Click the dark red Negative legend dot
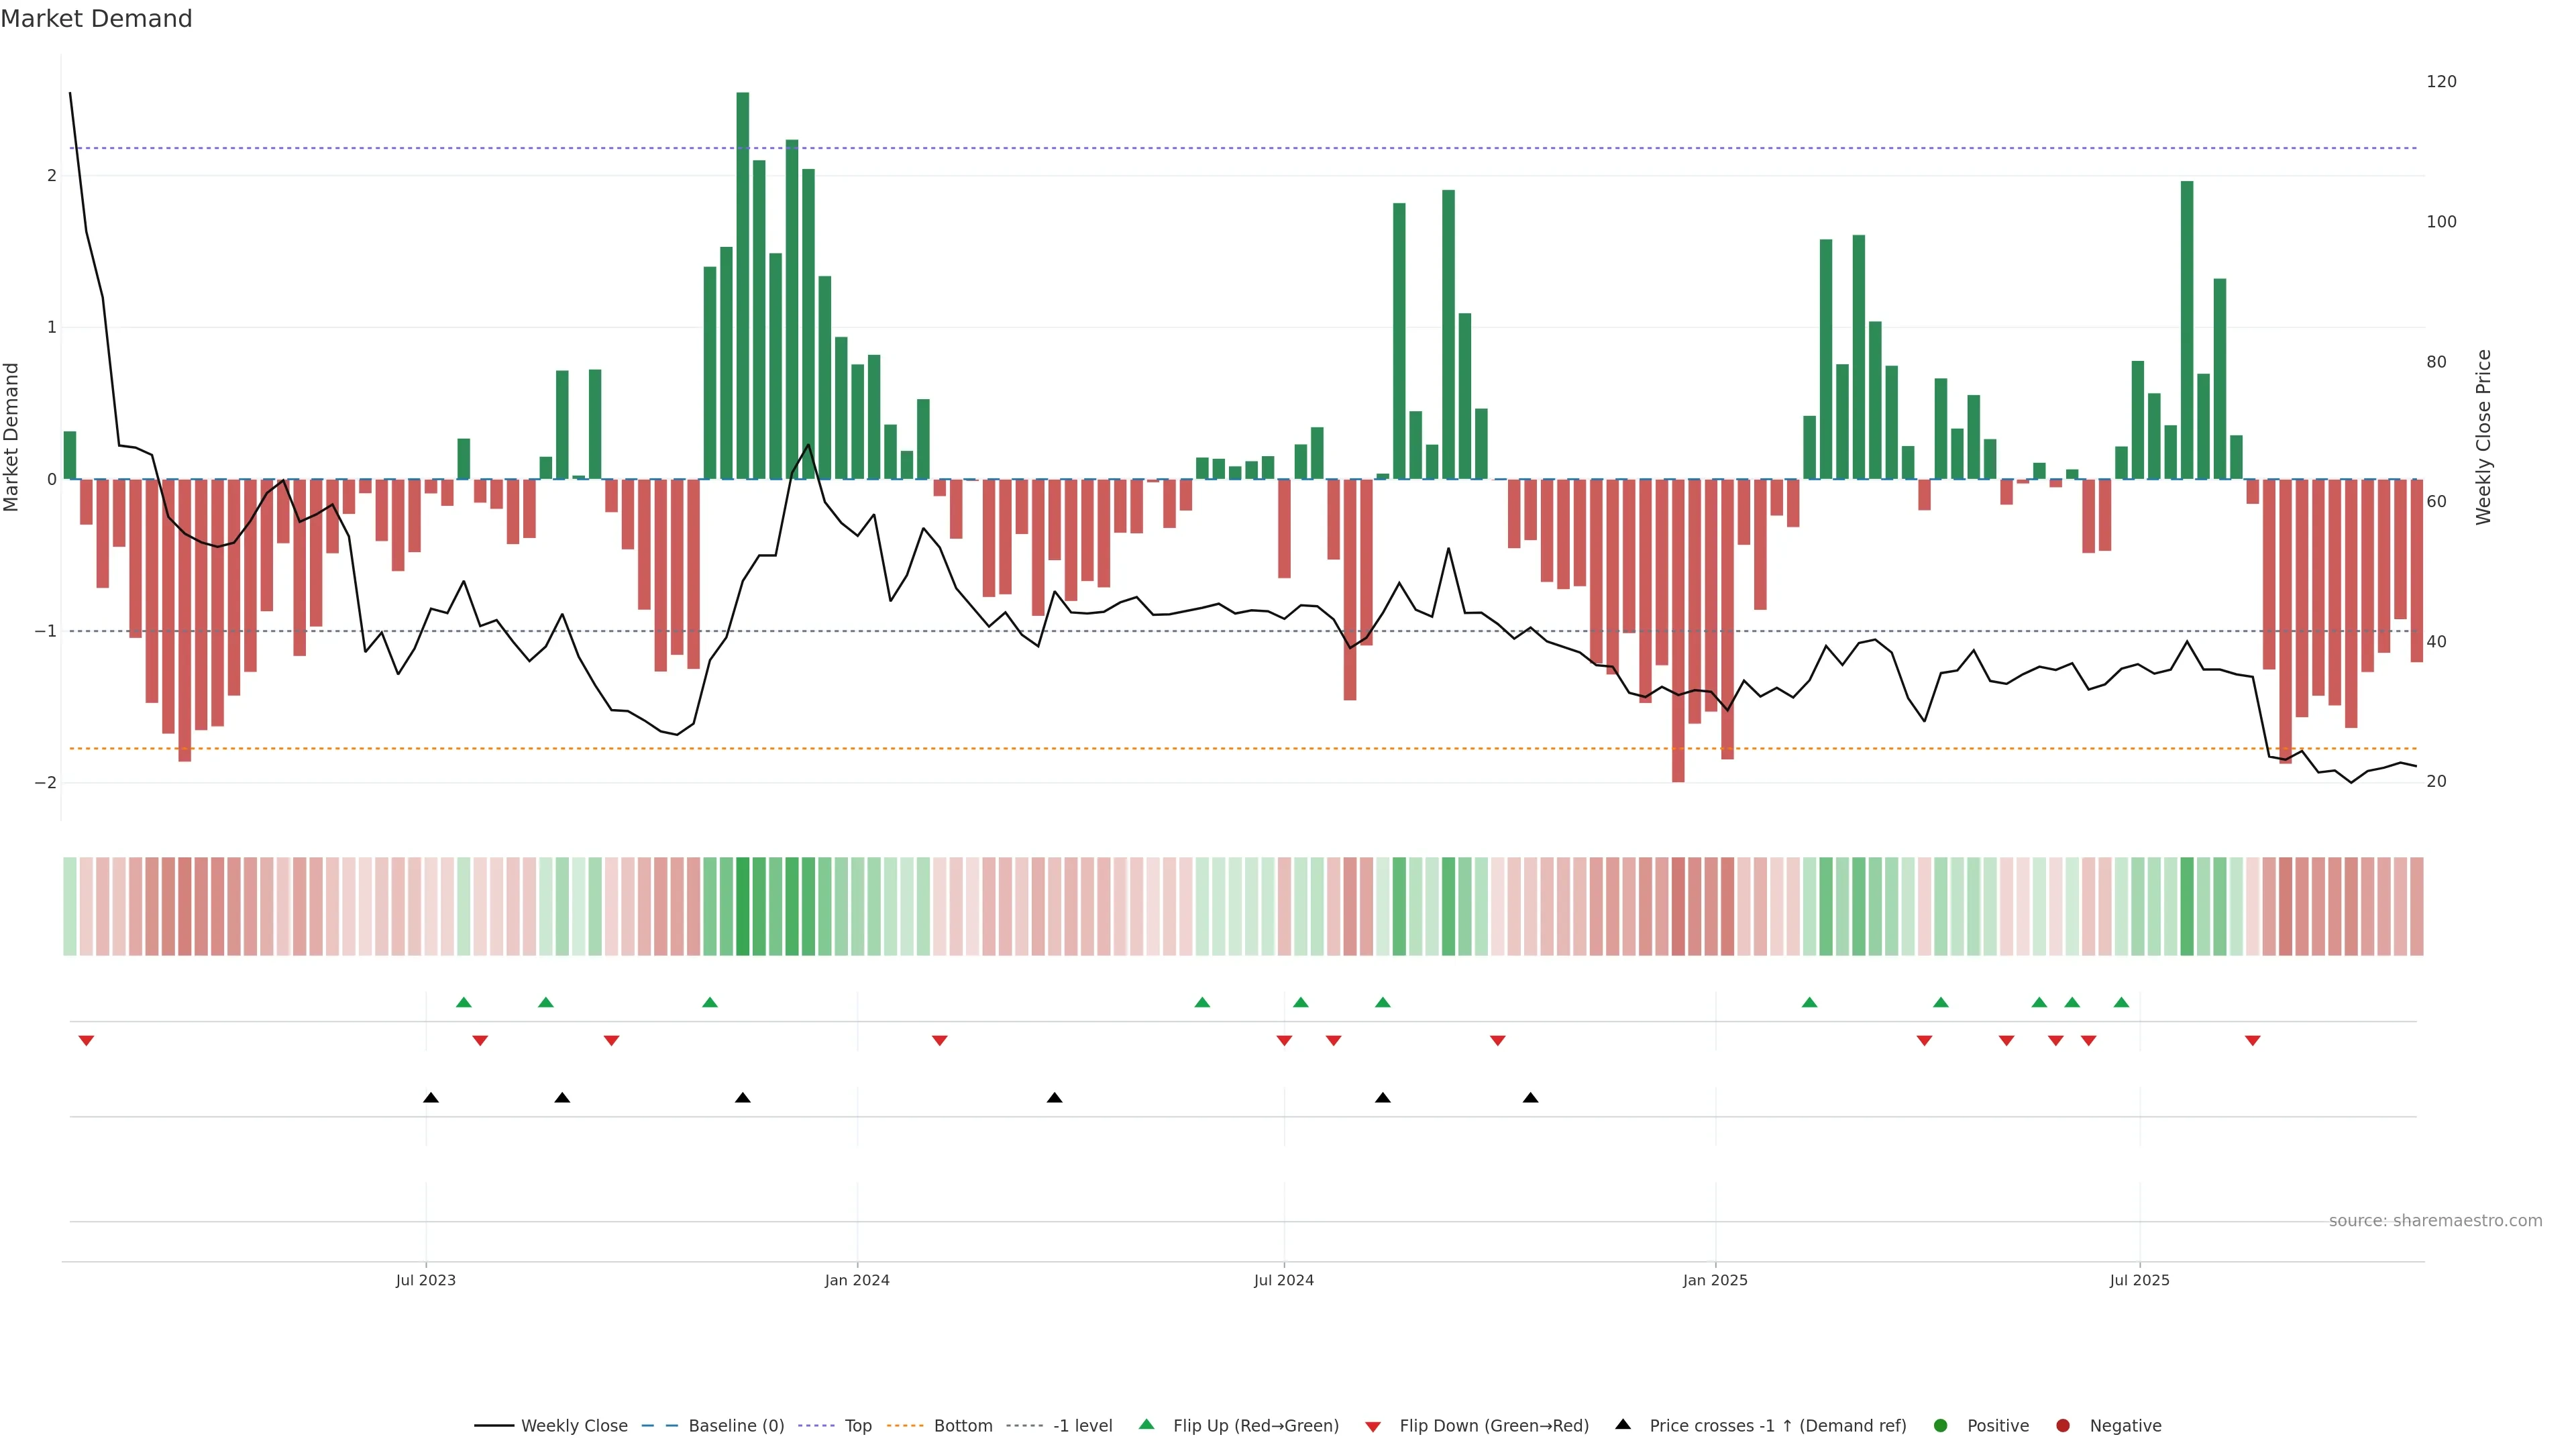2576x1449 pixels. click(x=2062, y=1425)
